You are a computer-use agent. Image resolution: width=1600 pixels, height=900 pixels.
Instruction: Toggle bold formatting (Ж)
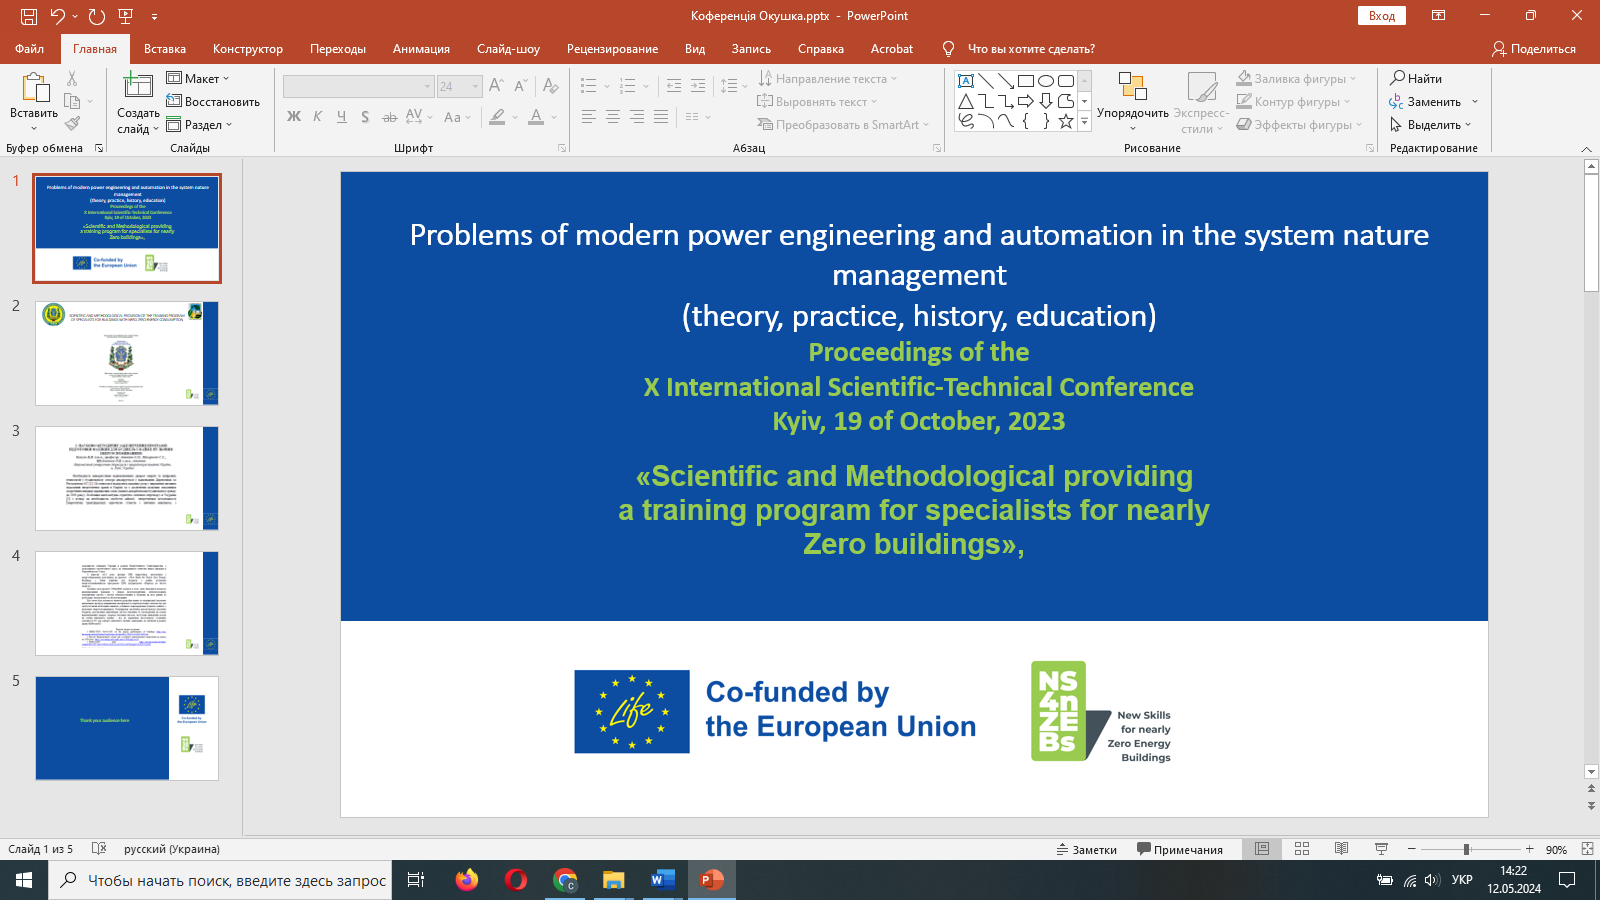coord(294,117)
